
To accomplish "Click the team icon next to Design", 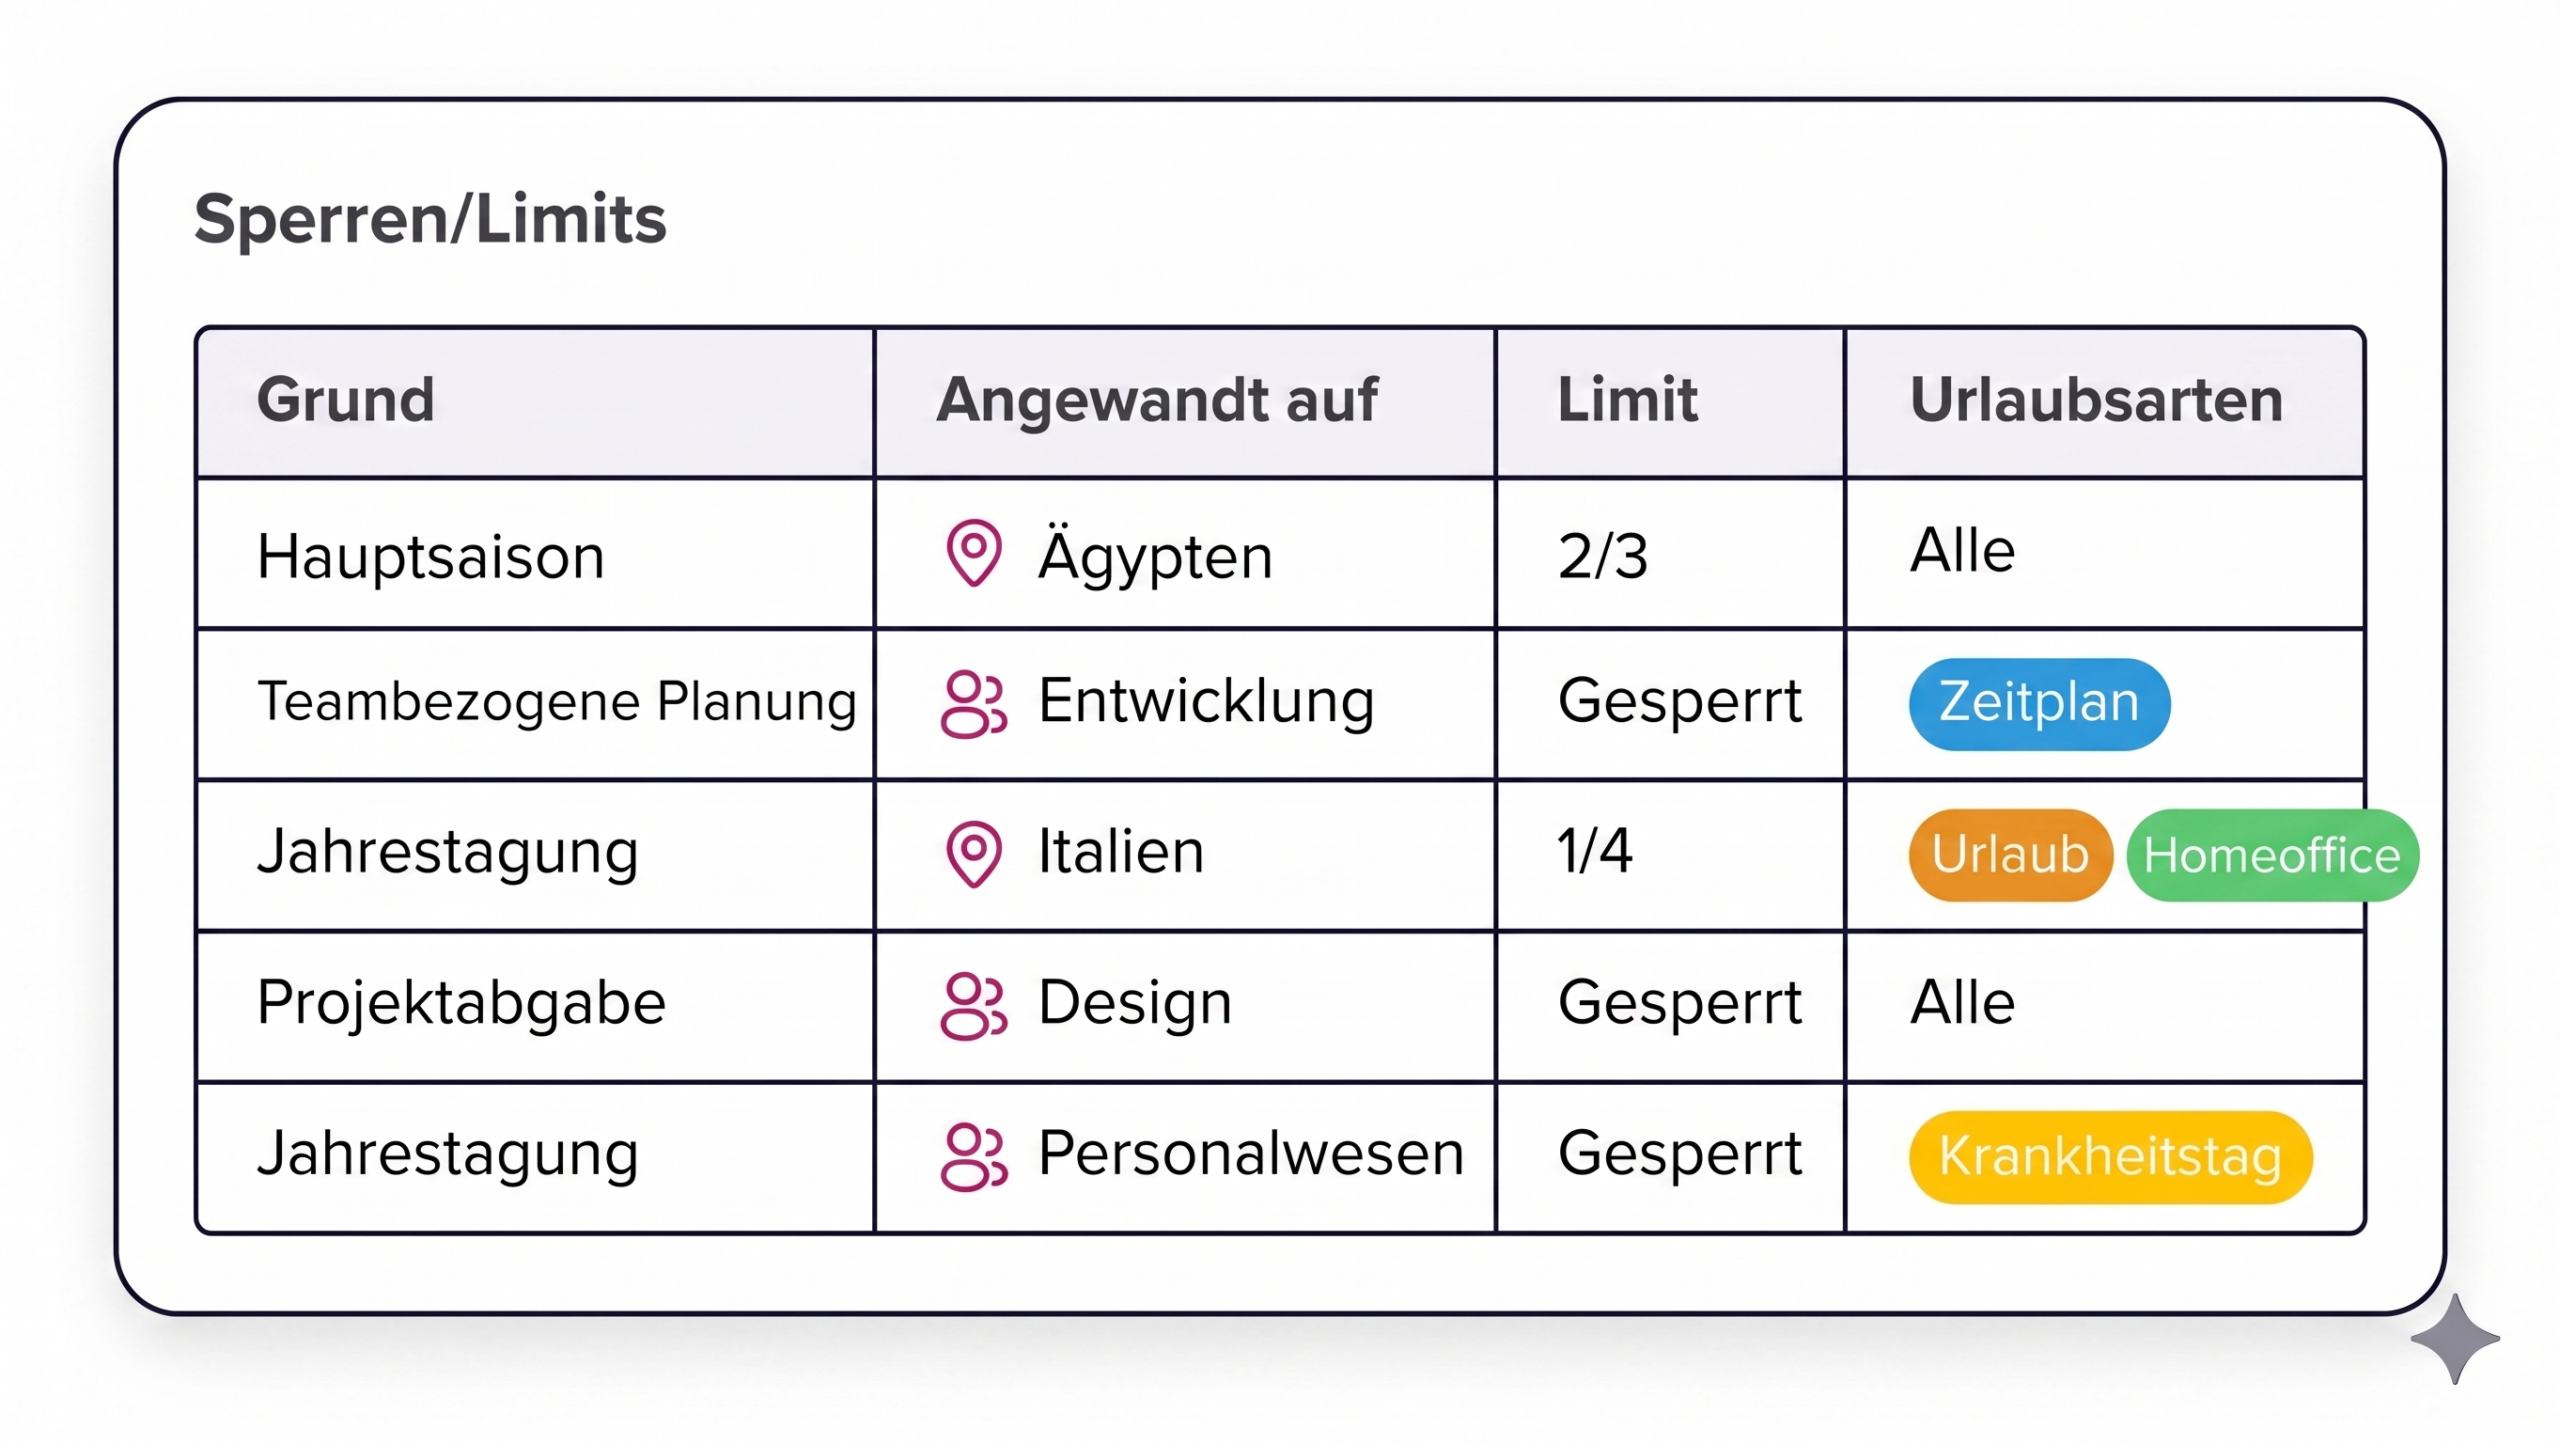I will 973,1006.
